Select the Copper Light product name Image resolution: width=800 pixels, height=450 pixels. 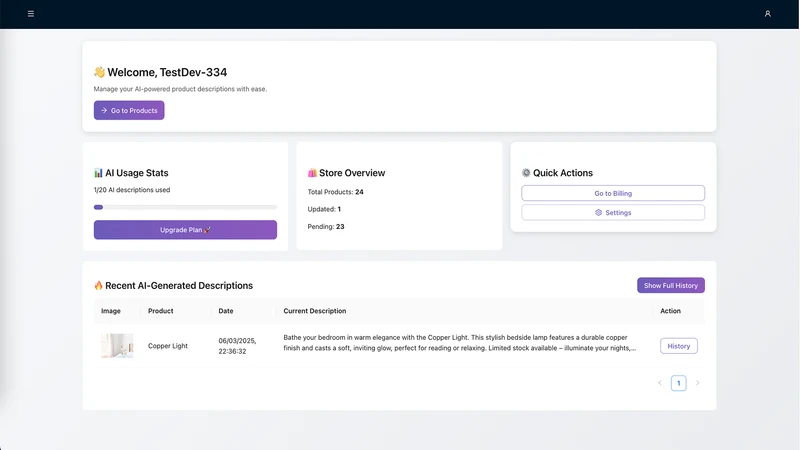point(168,346)
